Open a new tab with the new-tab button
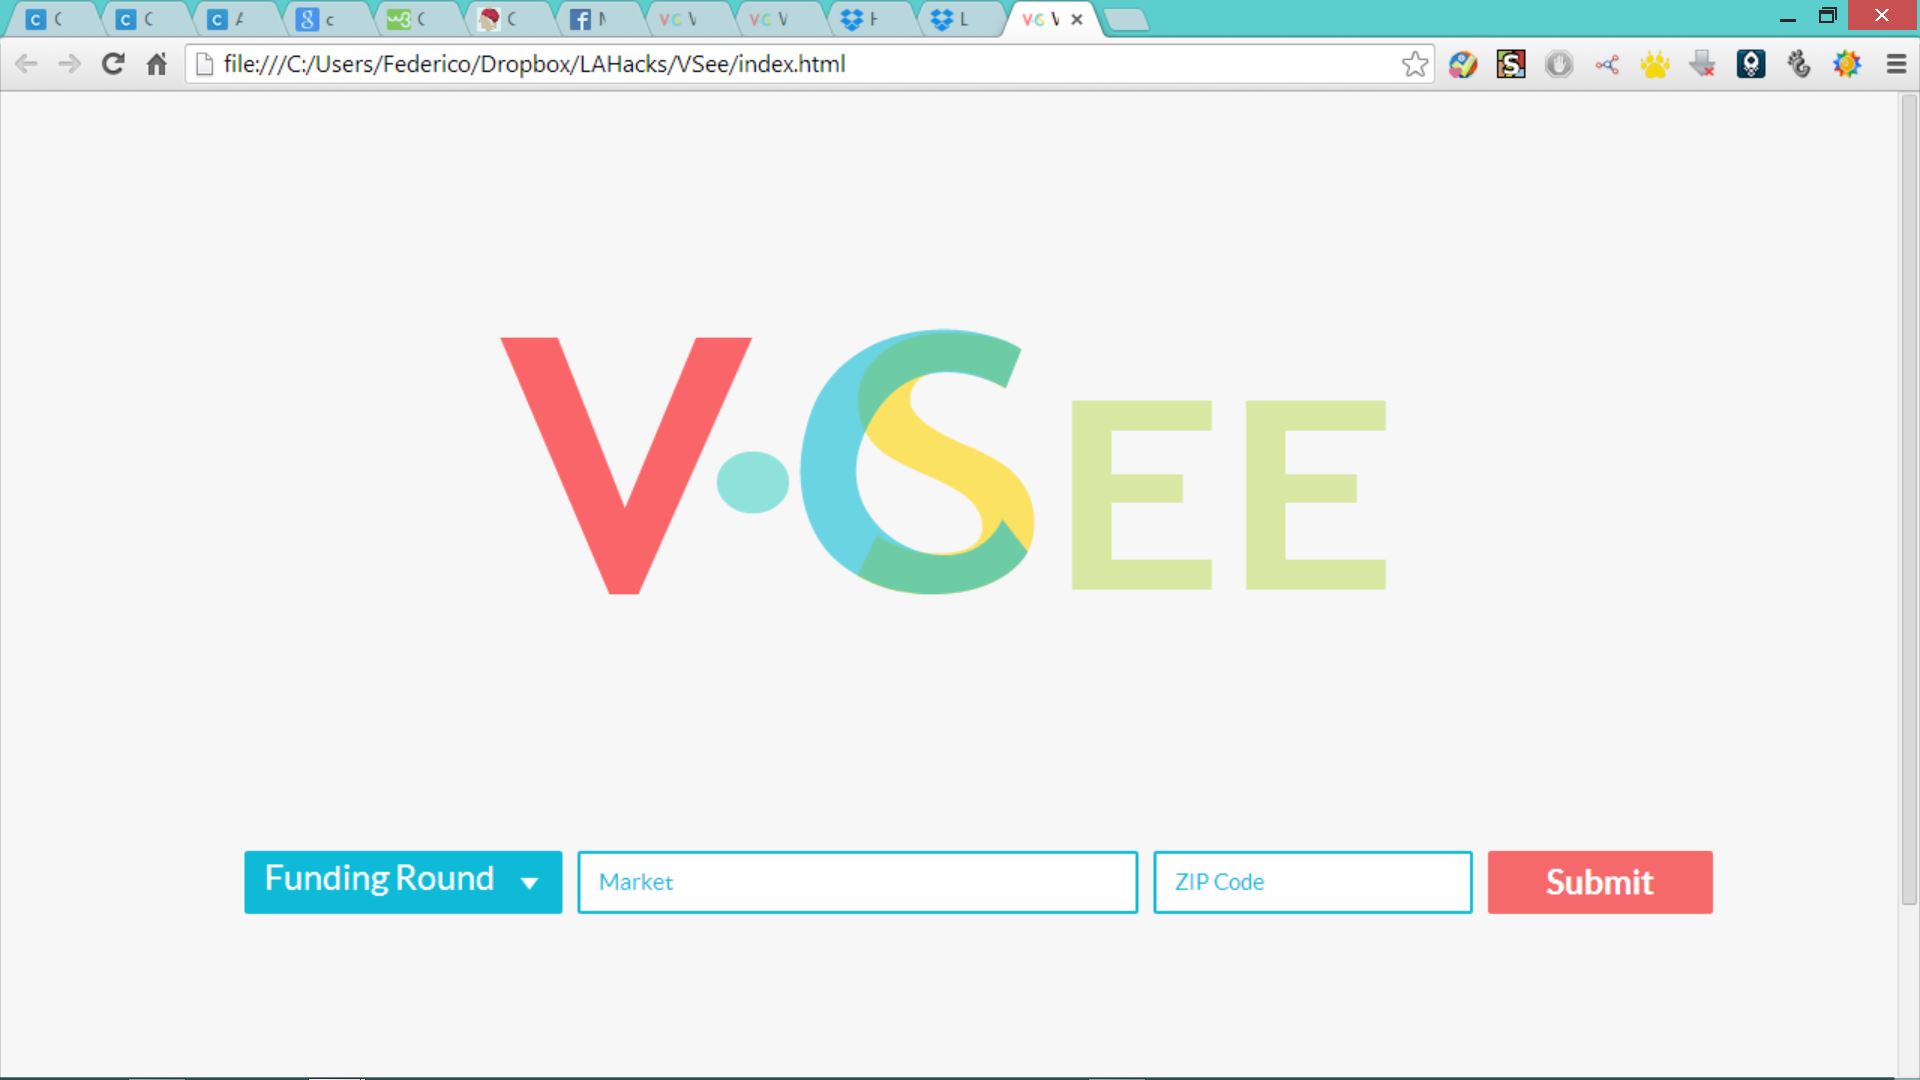This screenshot has width=1920, height=1080. coord(1127,19)
